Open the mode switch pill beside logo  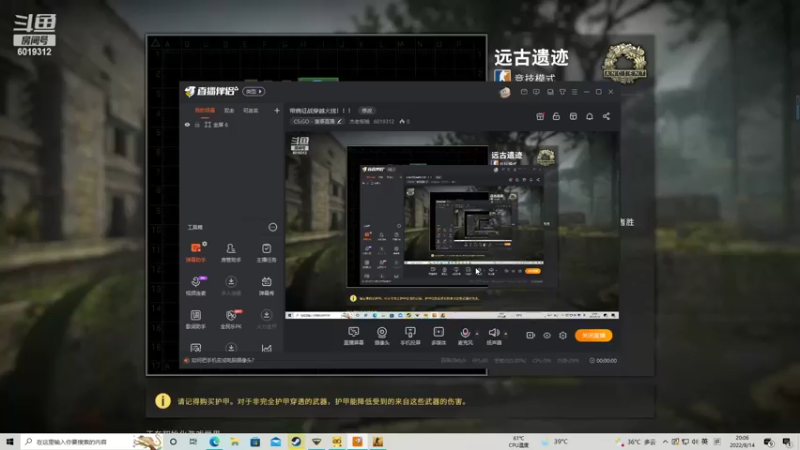pos(254,91)
